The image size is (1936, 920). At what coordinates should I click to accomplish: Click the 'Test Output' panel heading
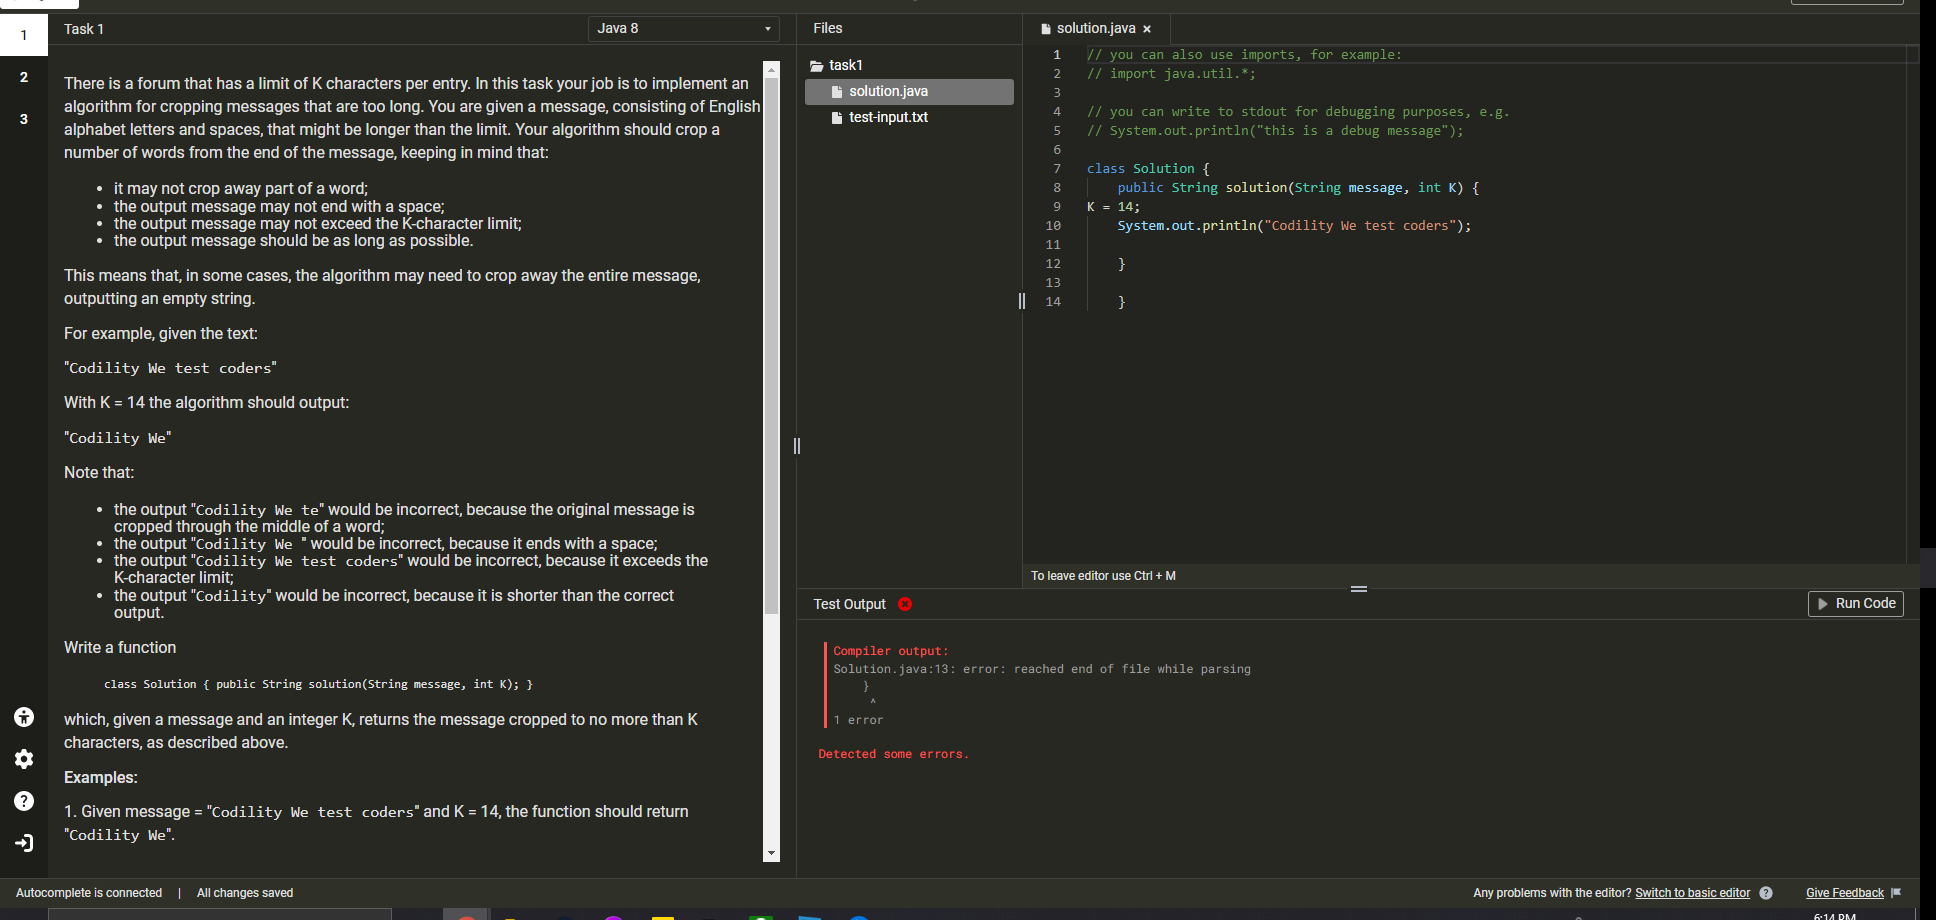click(850, 604)
